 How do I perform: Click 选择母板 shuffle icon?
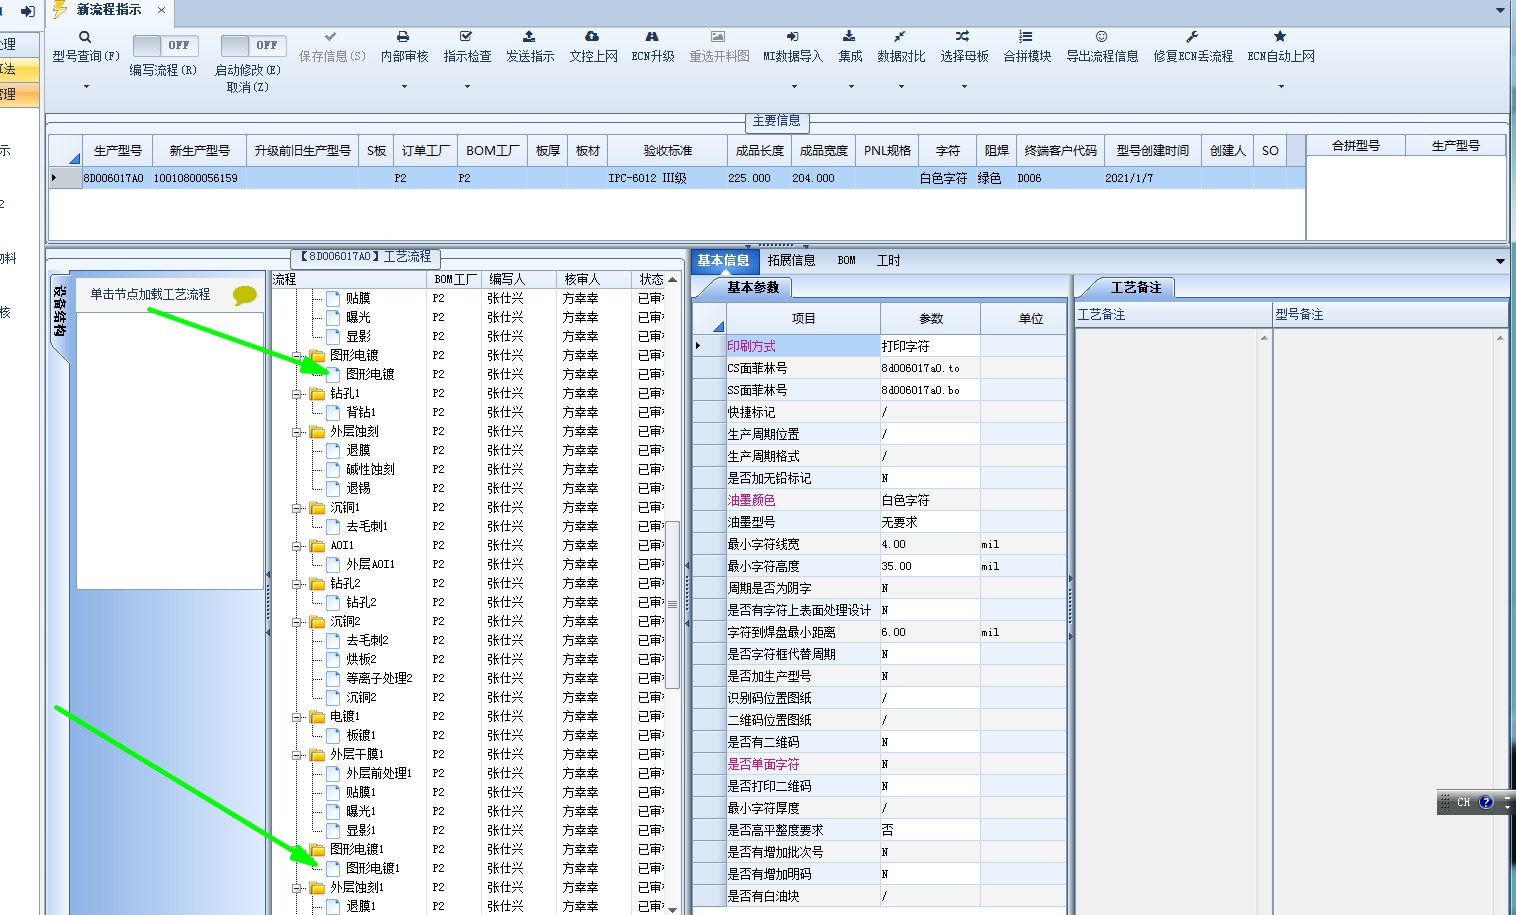[x=963, y=36]
